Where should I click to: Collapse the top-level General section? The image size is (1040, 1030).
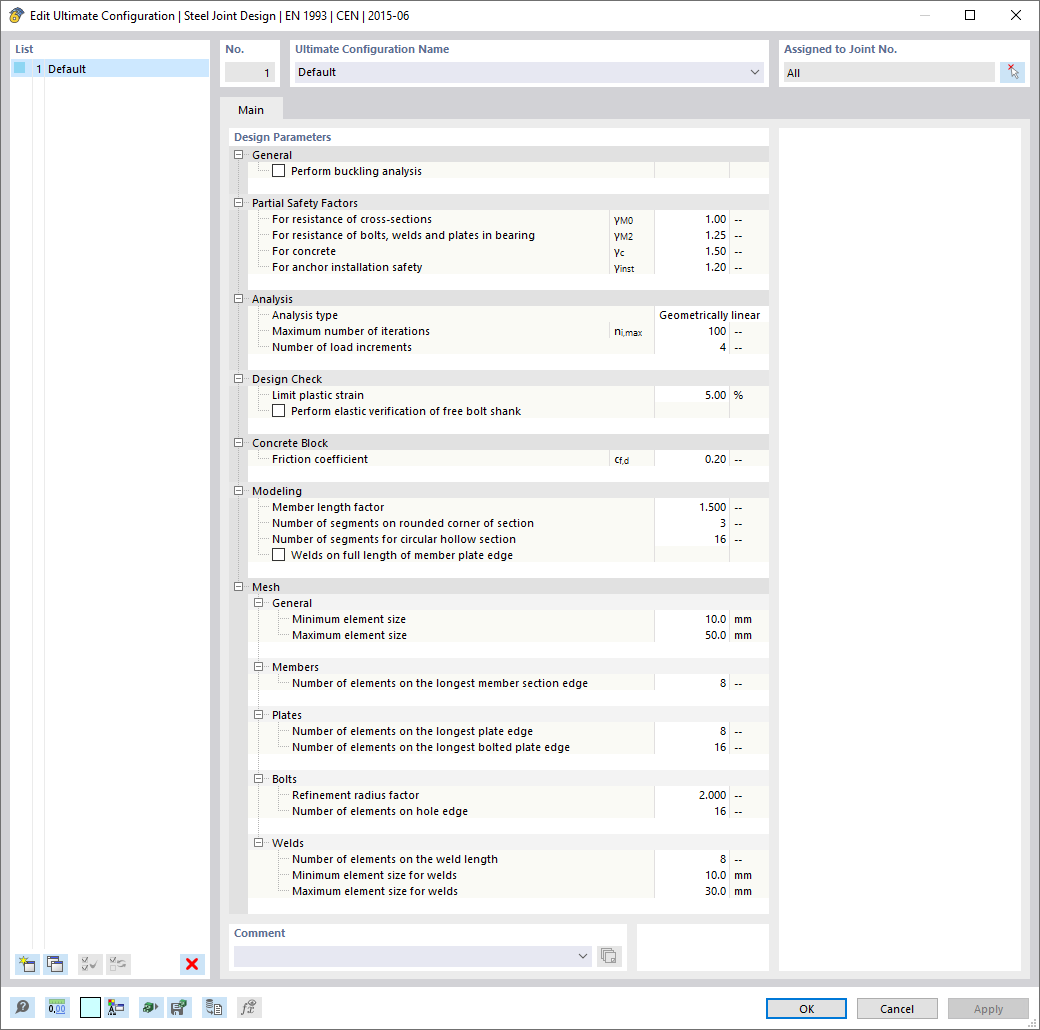coord(239,155)
